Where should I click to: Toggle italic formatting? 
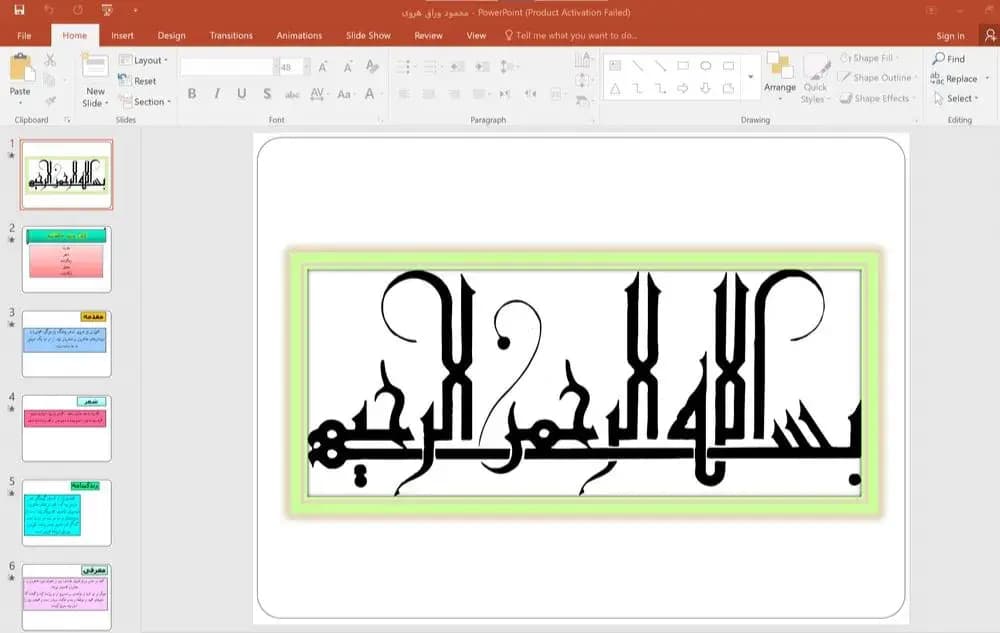coord(217,94)
